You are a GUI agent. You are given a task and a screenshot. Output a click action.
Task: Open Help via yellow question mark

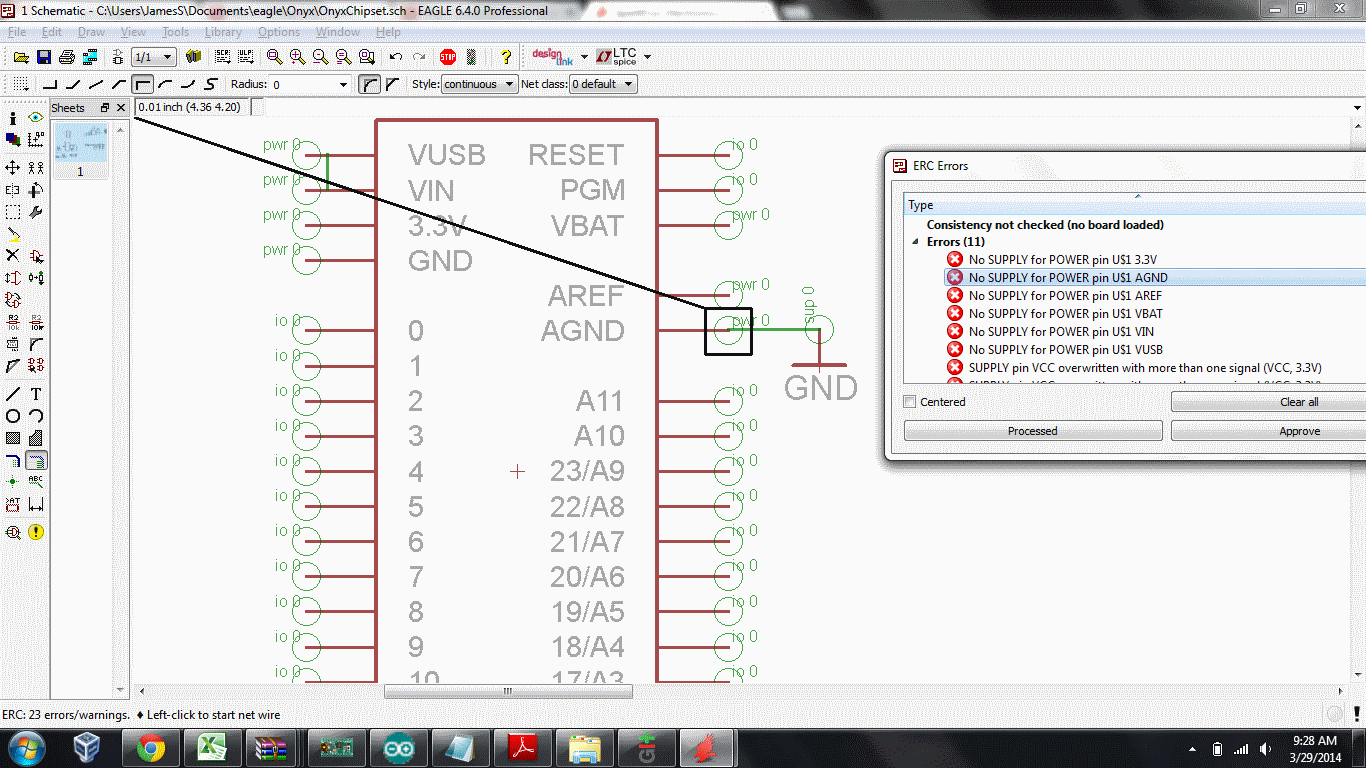(506, 57)
